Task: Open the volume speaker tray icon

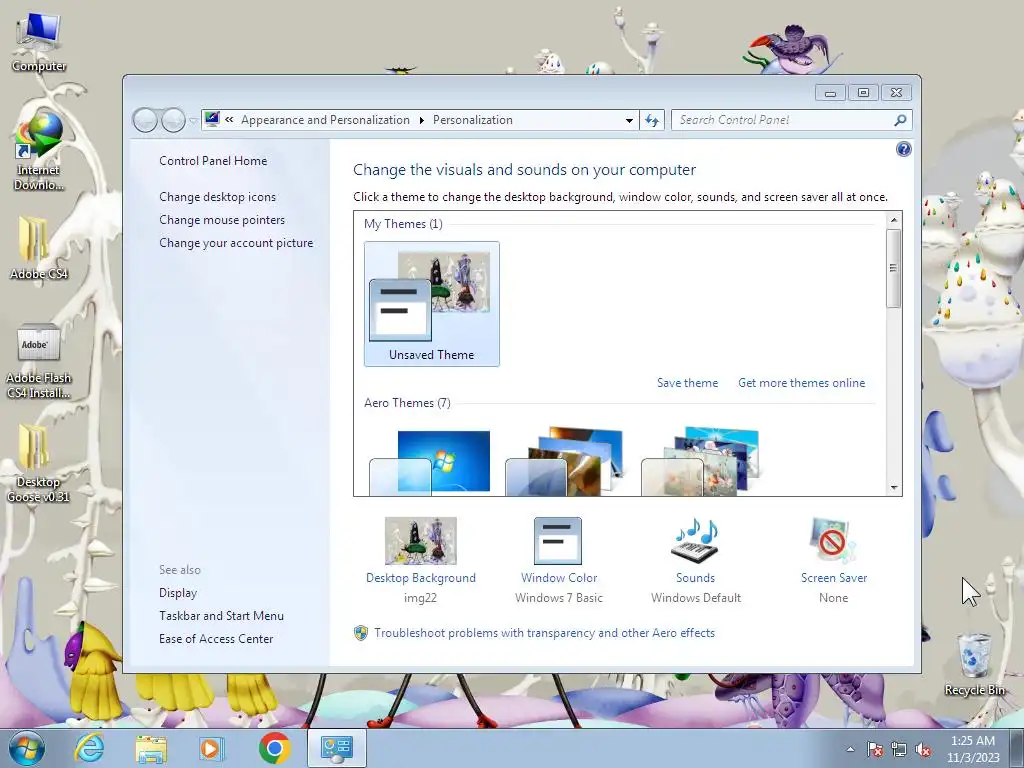Action: point(923,749)
